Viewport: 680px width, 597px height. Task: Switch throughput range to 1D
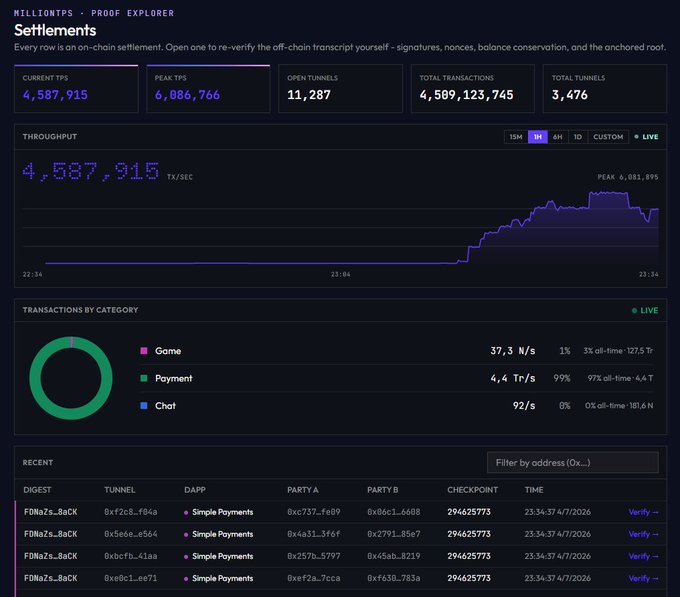[x=578, y=137]
